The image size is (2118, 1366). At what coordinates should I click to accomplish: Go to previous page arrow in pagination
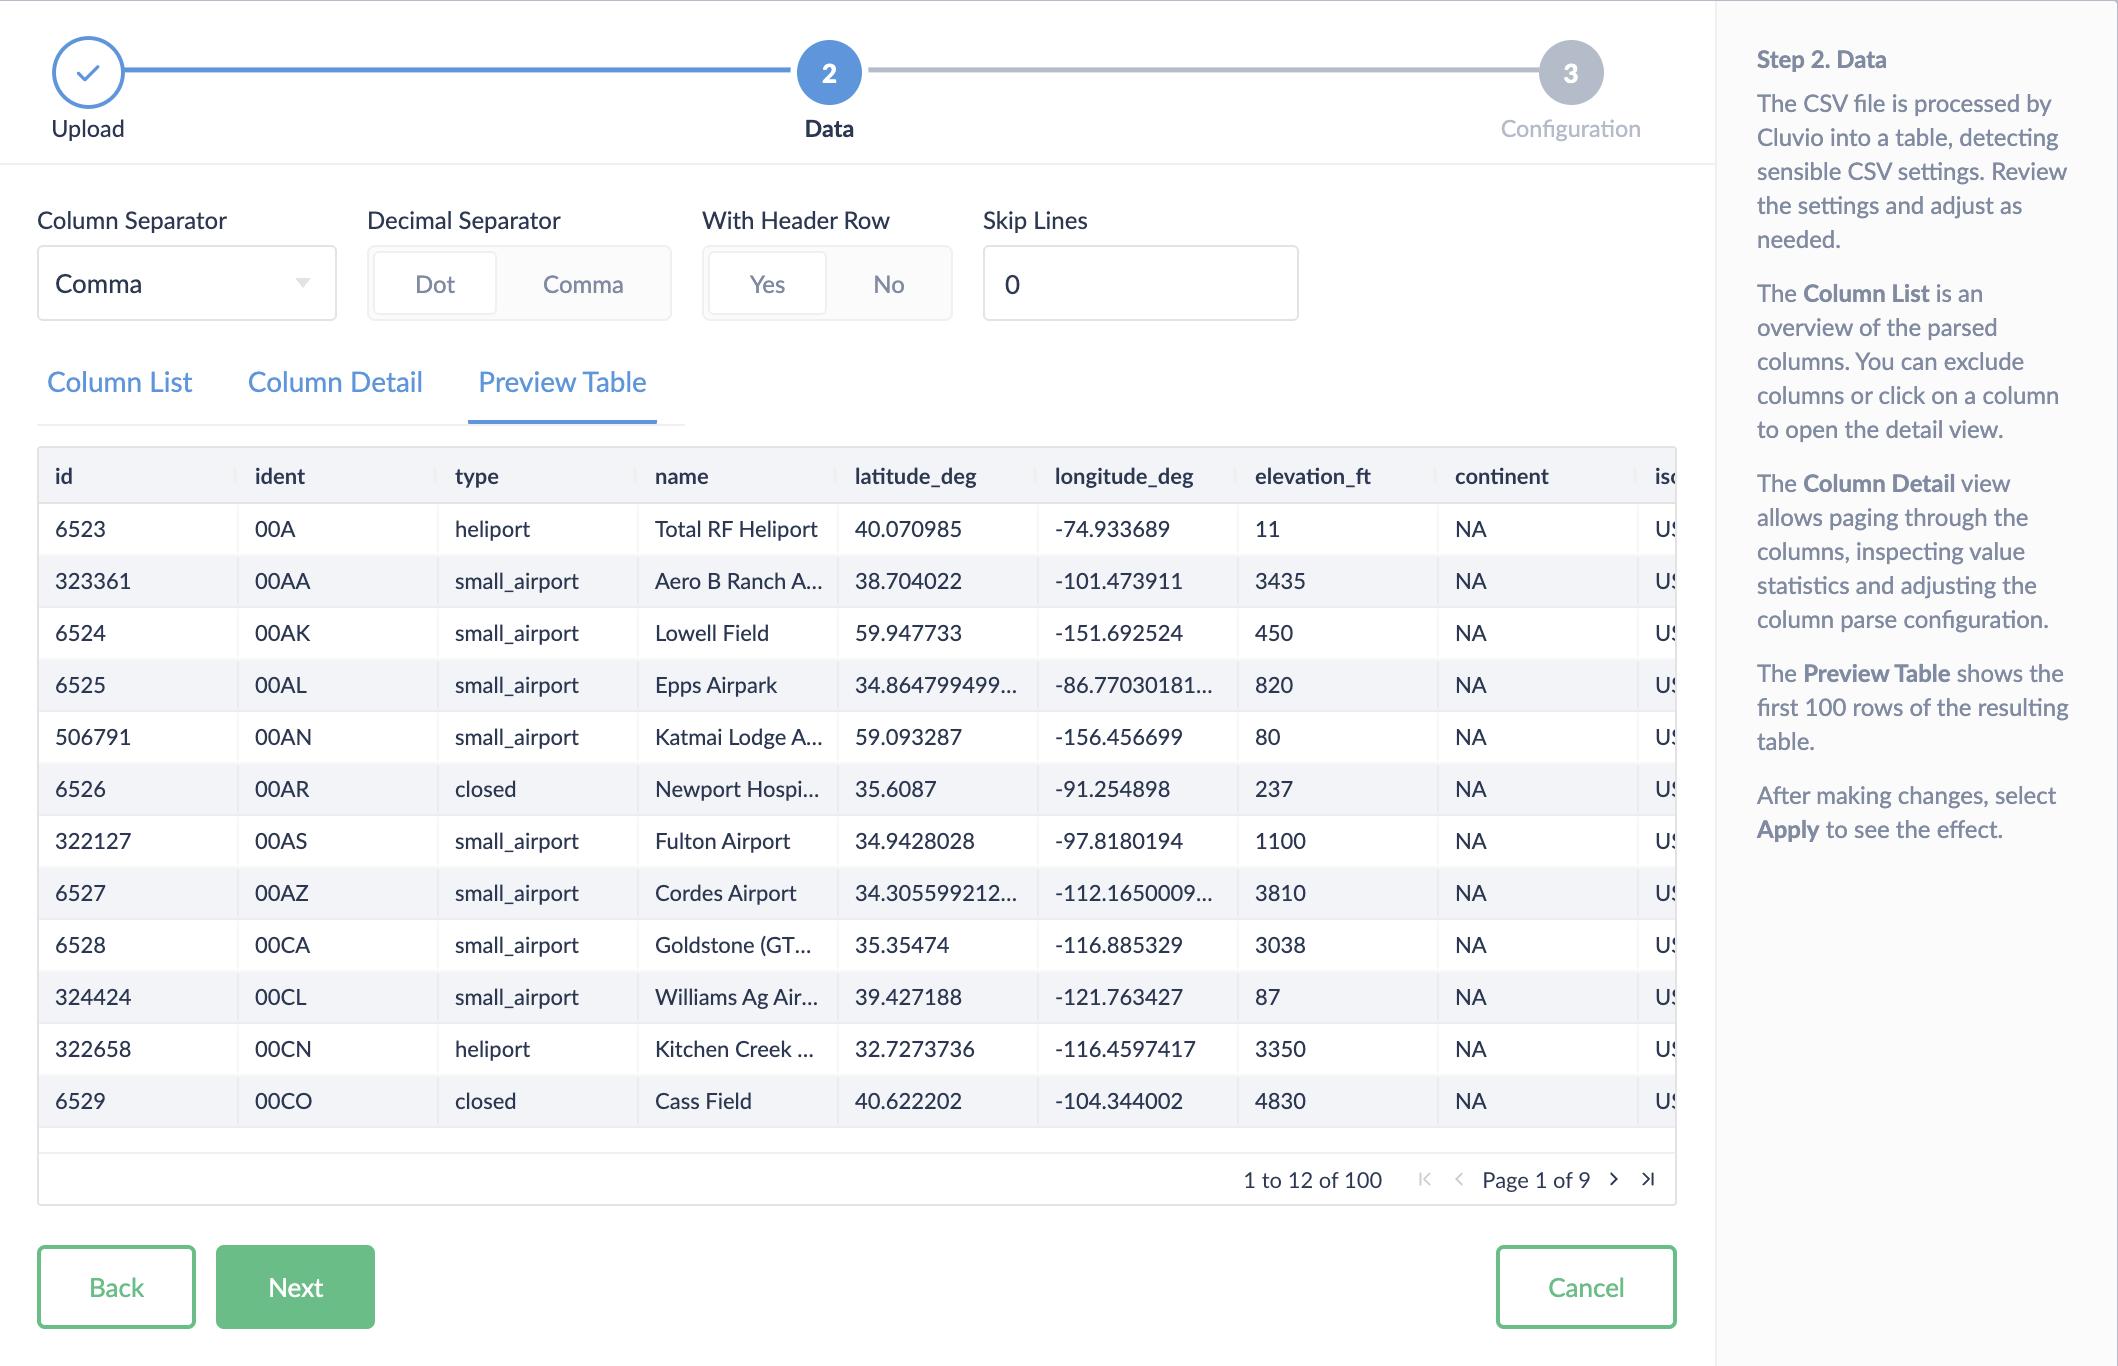coord(1459,1180)
